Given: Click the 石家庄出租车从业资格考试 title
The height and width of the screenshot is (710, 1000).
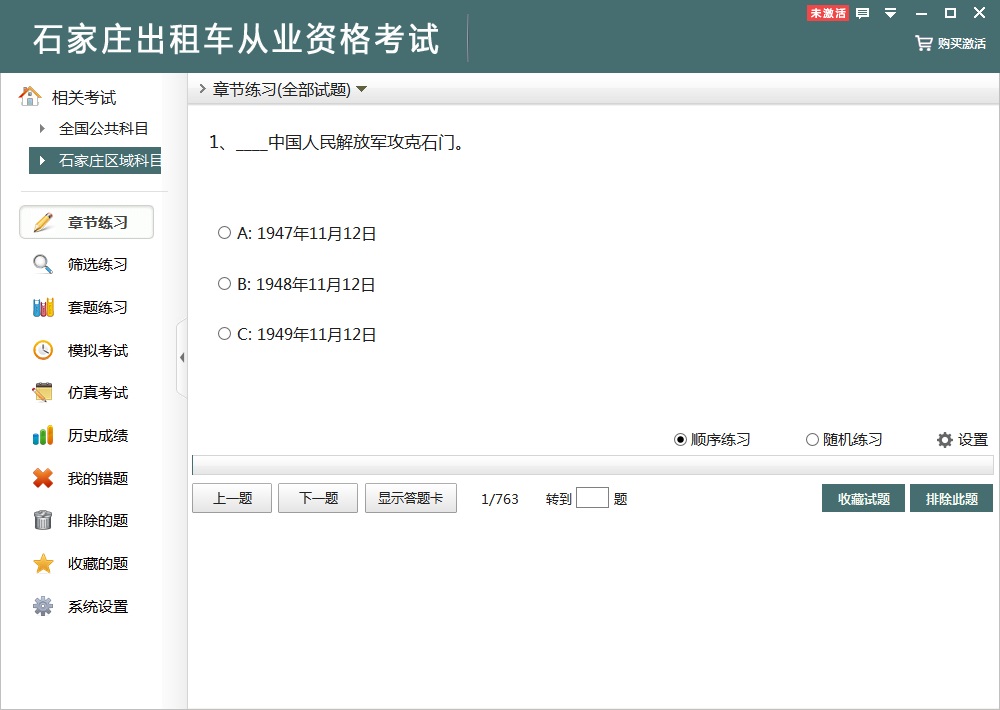Looking at the screenshot, I should tap(236, 39).
